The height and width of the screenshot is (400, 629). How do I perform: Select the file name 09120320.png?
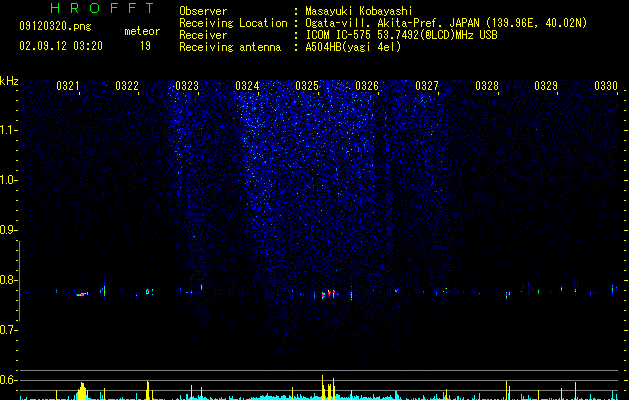coord(55,27)
